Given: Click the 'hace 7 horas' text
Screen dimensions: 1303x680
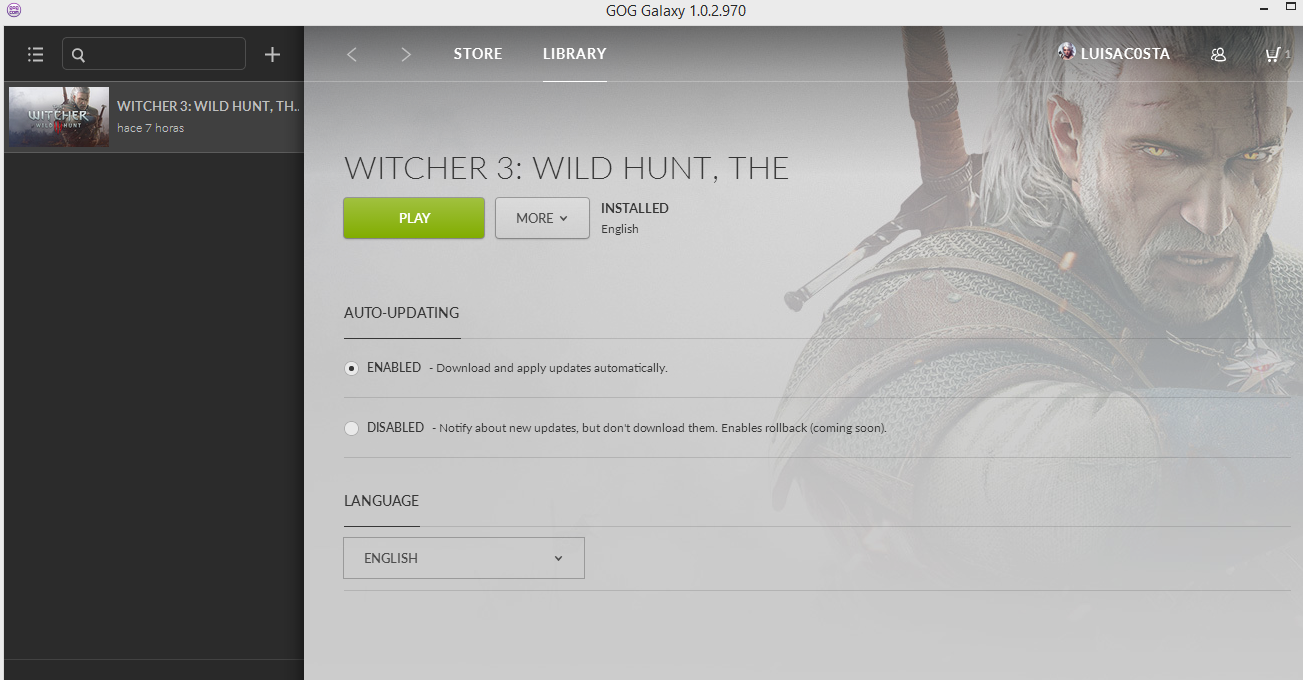Looking at the screenshot, I should point(150,128).
